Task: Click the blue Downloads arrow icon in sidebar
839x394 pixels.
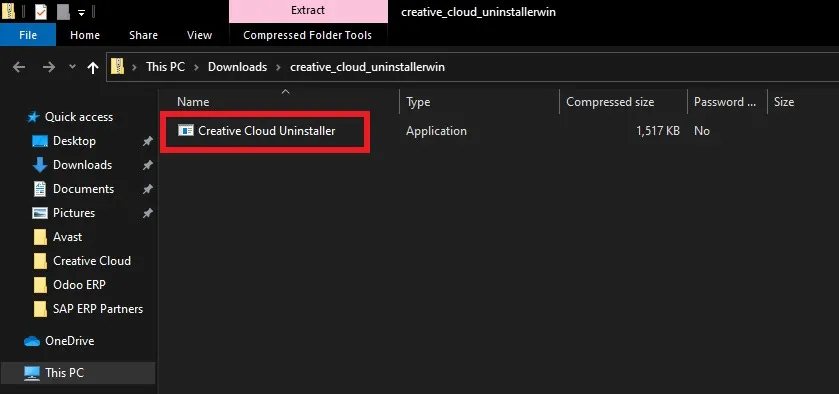Action: tap(40, 165)
